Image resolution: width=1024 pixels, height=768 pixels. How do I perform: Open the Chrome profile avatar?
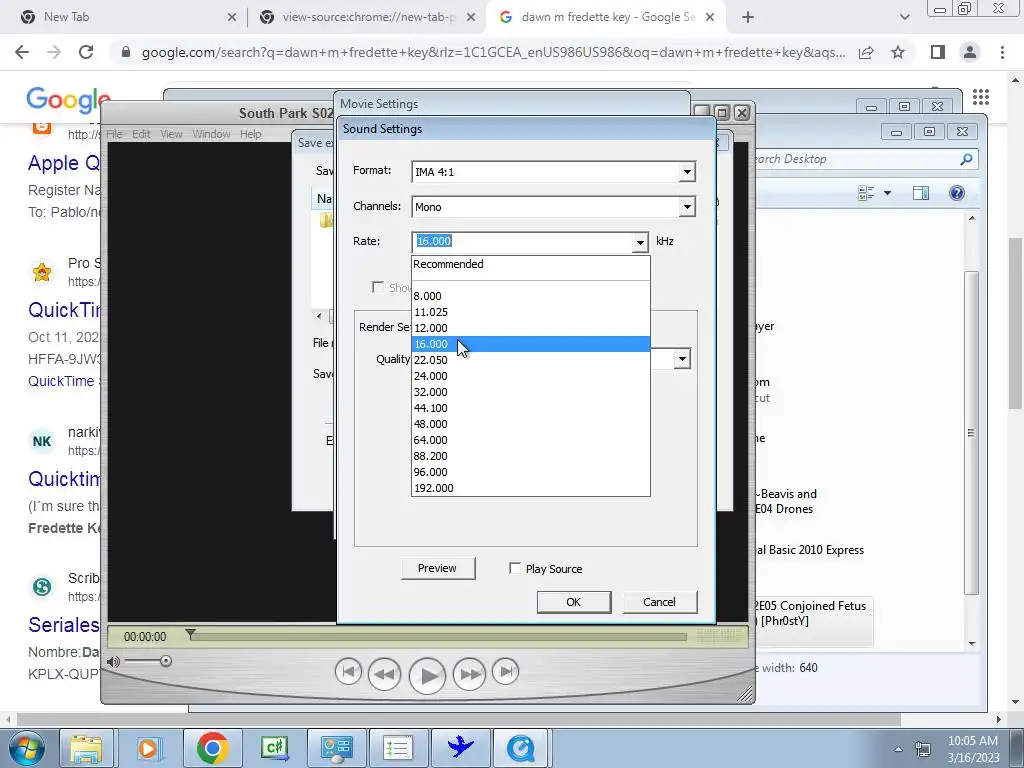[x=970, y=52]
